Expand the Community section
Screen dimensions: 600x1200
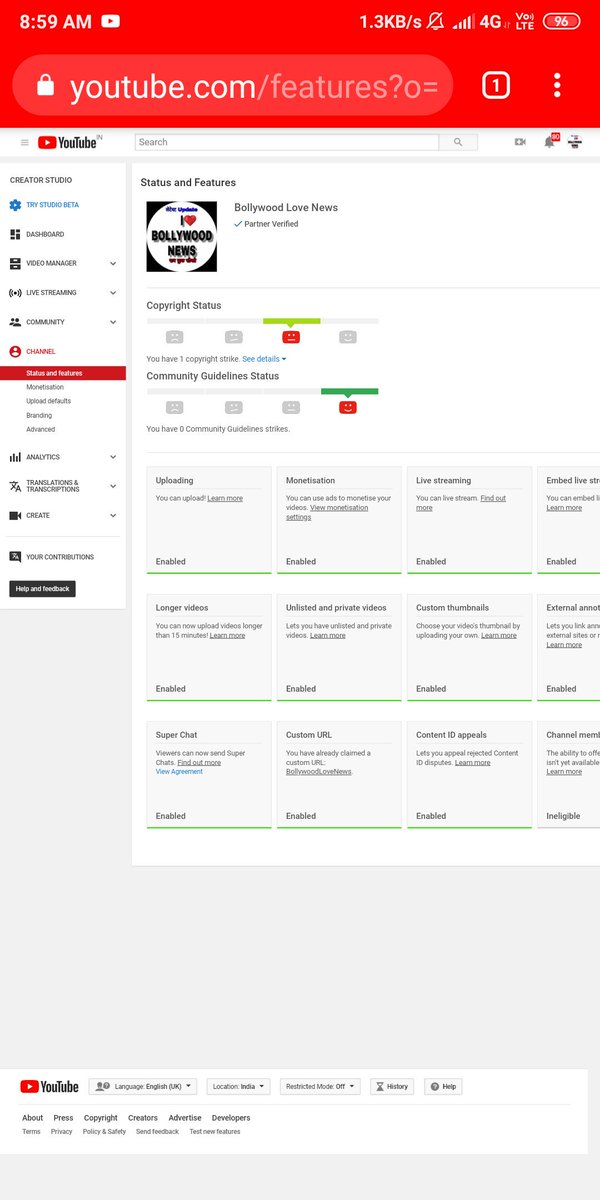click(x=113, y=323)
